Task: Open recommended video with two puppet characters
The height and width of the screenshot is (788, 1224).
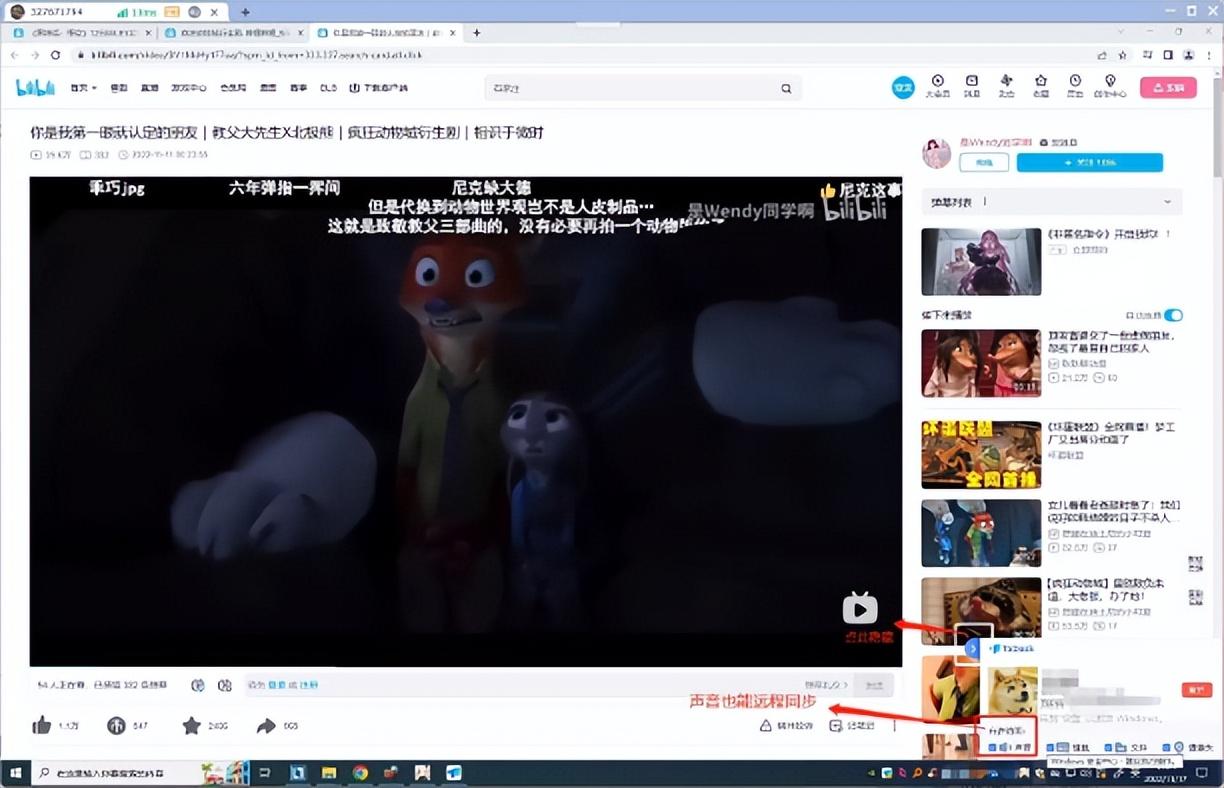Action: tap(981, 362)
